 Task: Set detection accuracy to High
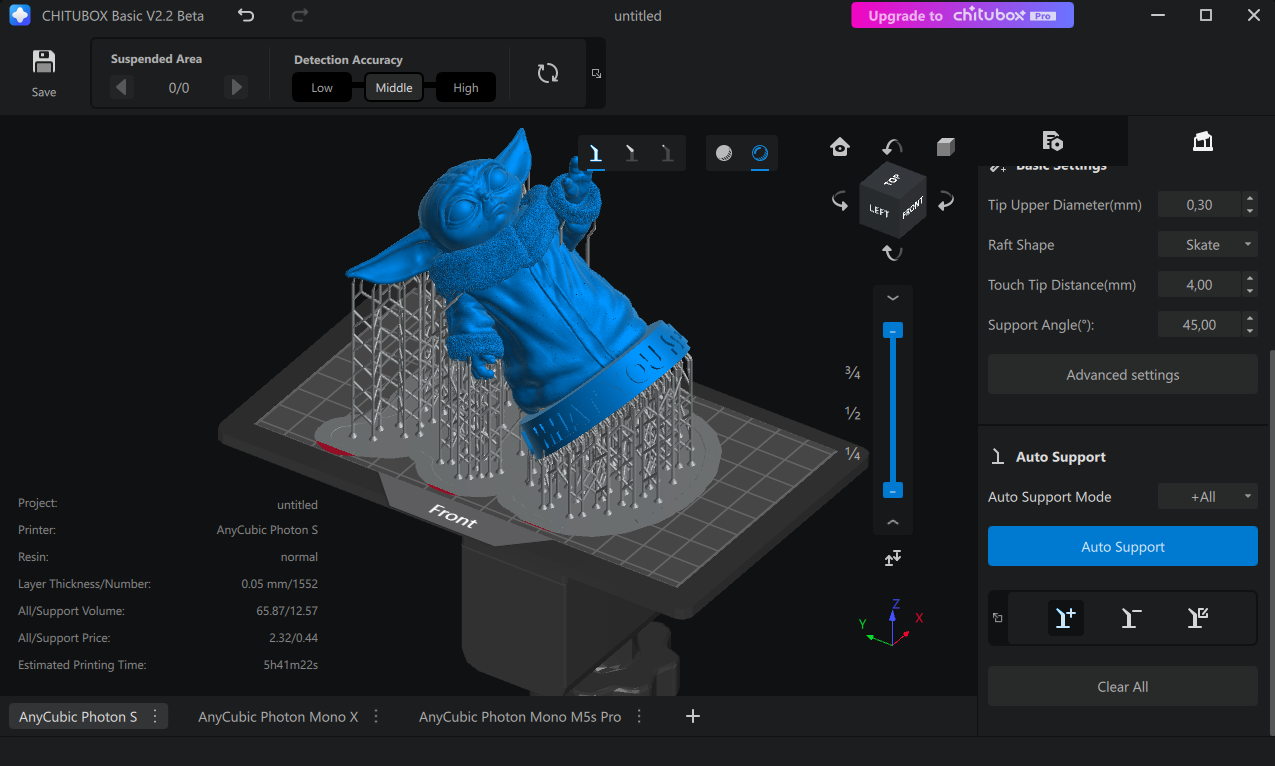[x=466, y=88]
